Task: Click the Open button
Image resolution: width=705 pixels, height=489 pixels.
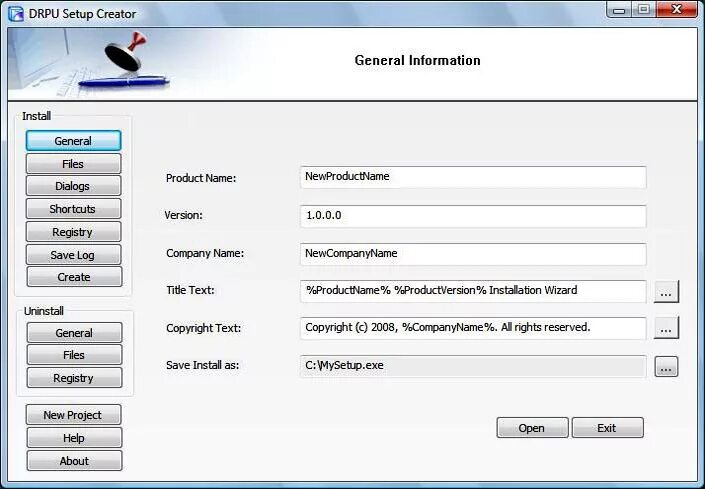Action: click(532, 428)
